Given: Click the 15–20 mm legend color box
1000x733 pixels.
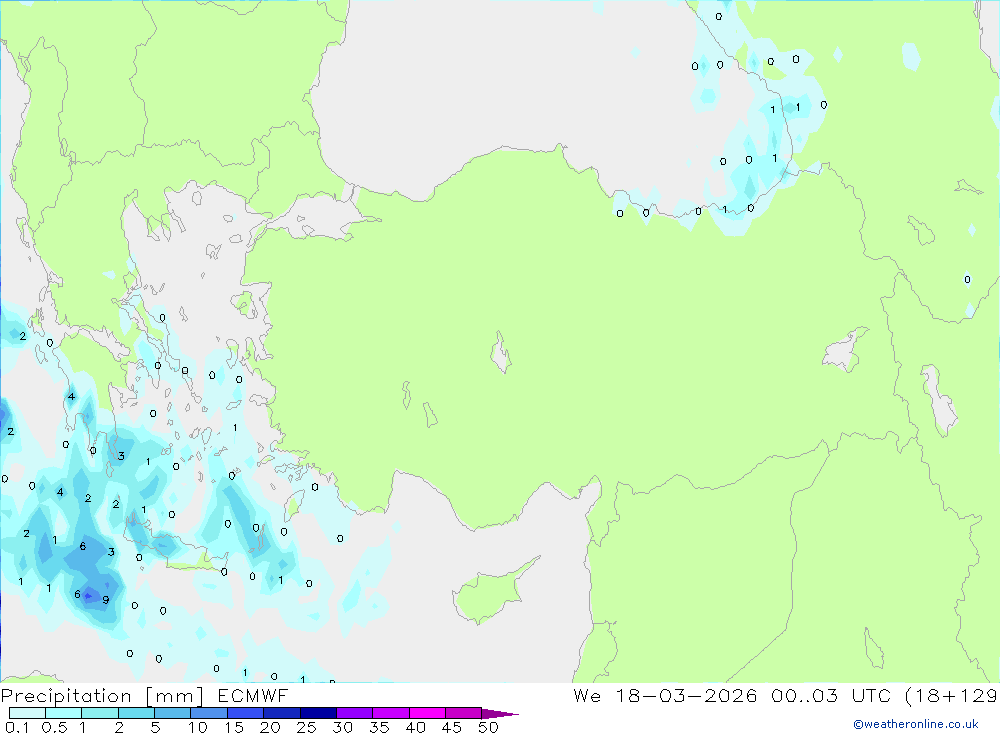Looking at the screenshot, I should [246, 713].
